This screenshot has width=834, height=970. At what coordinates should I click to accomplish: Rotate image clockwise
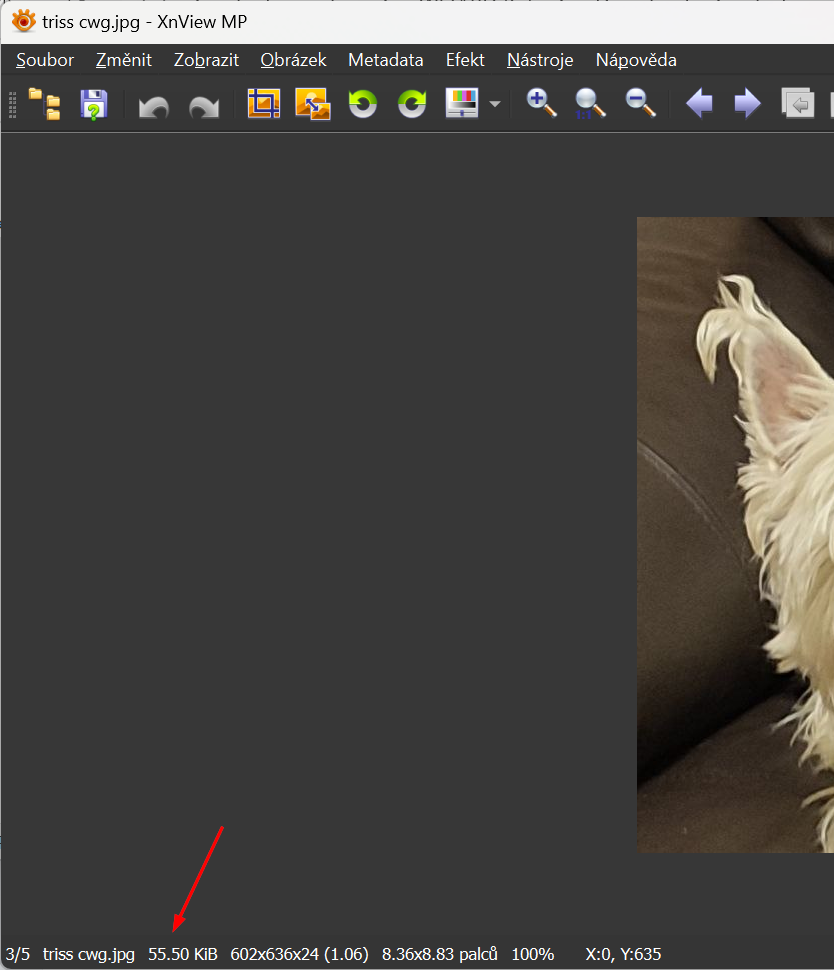[412, 104]
